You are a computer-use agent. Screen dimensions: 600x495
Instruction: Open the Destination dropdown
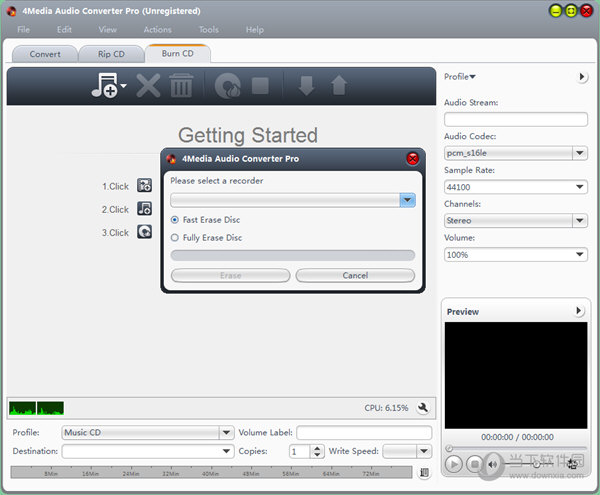click(226, 451)
